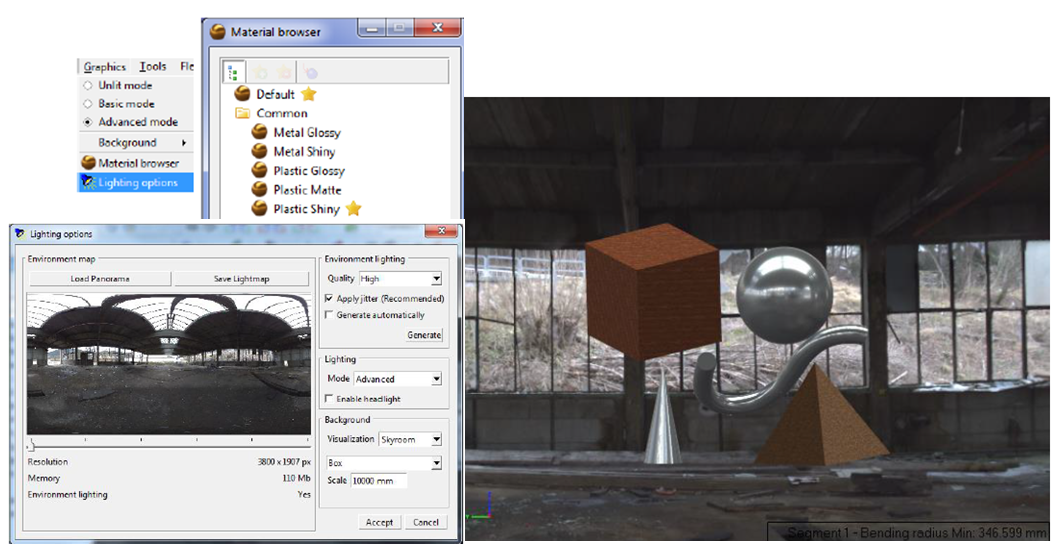Click Material browser title bar sphere icon

point(217,31)
